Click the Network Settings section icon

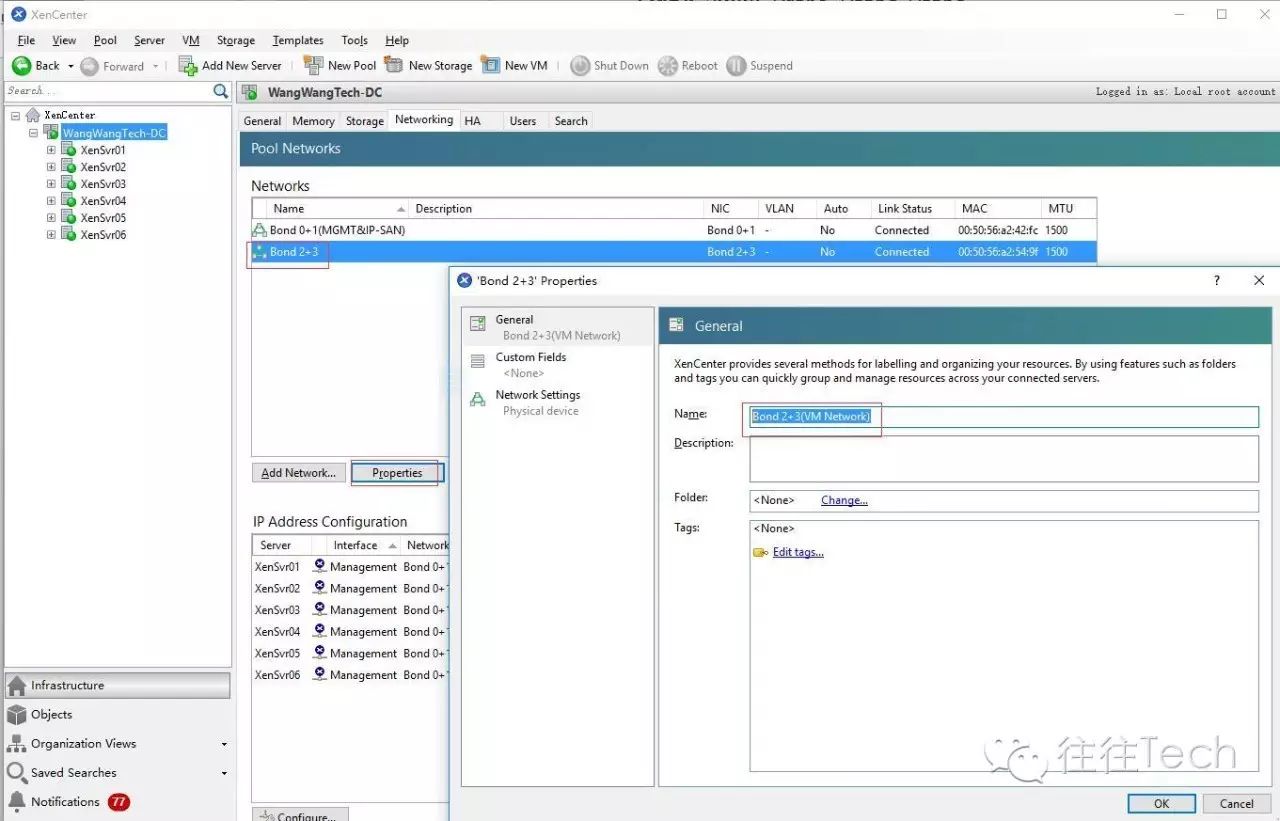pyautogui.click(x=478, y=399)
